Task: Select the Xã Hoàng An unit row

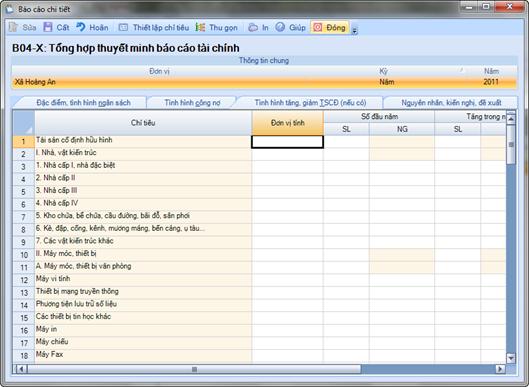Action: (264, 82)
